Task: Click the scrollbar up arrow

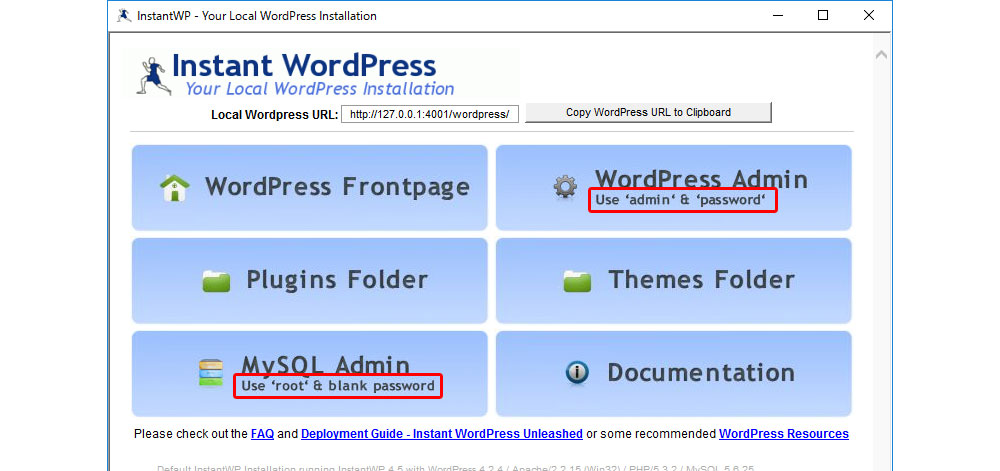Action: point(880,55)
